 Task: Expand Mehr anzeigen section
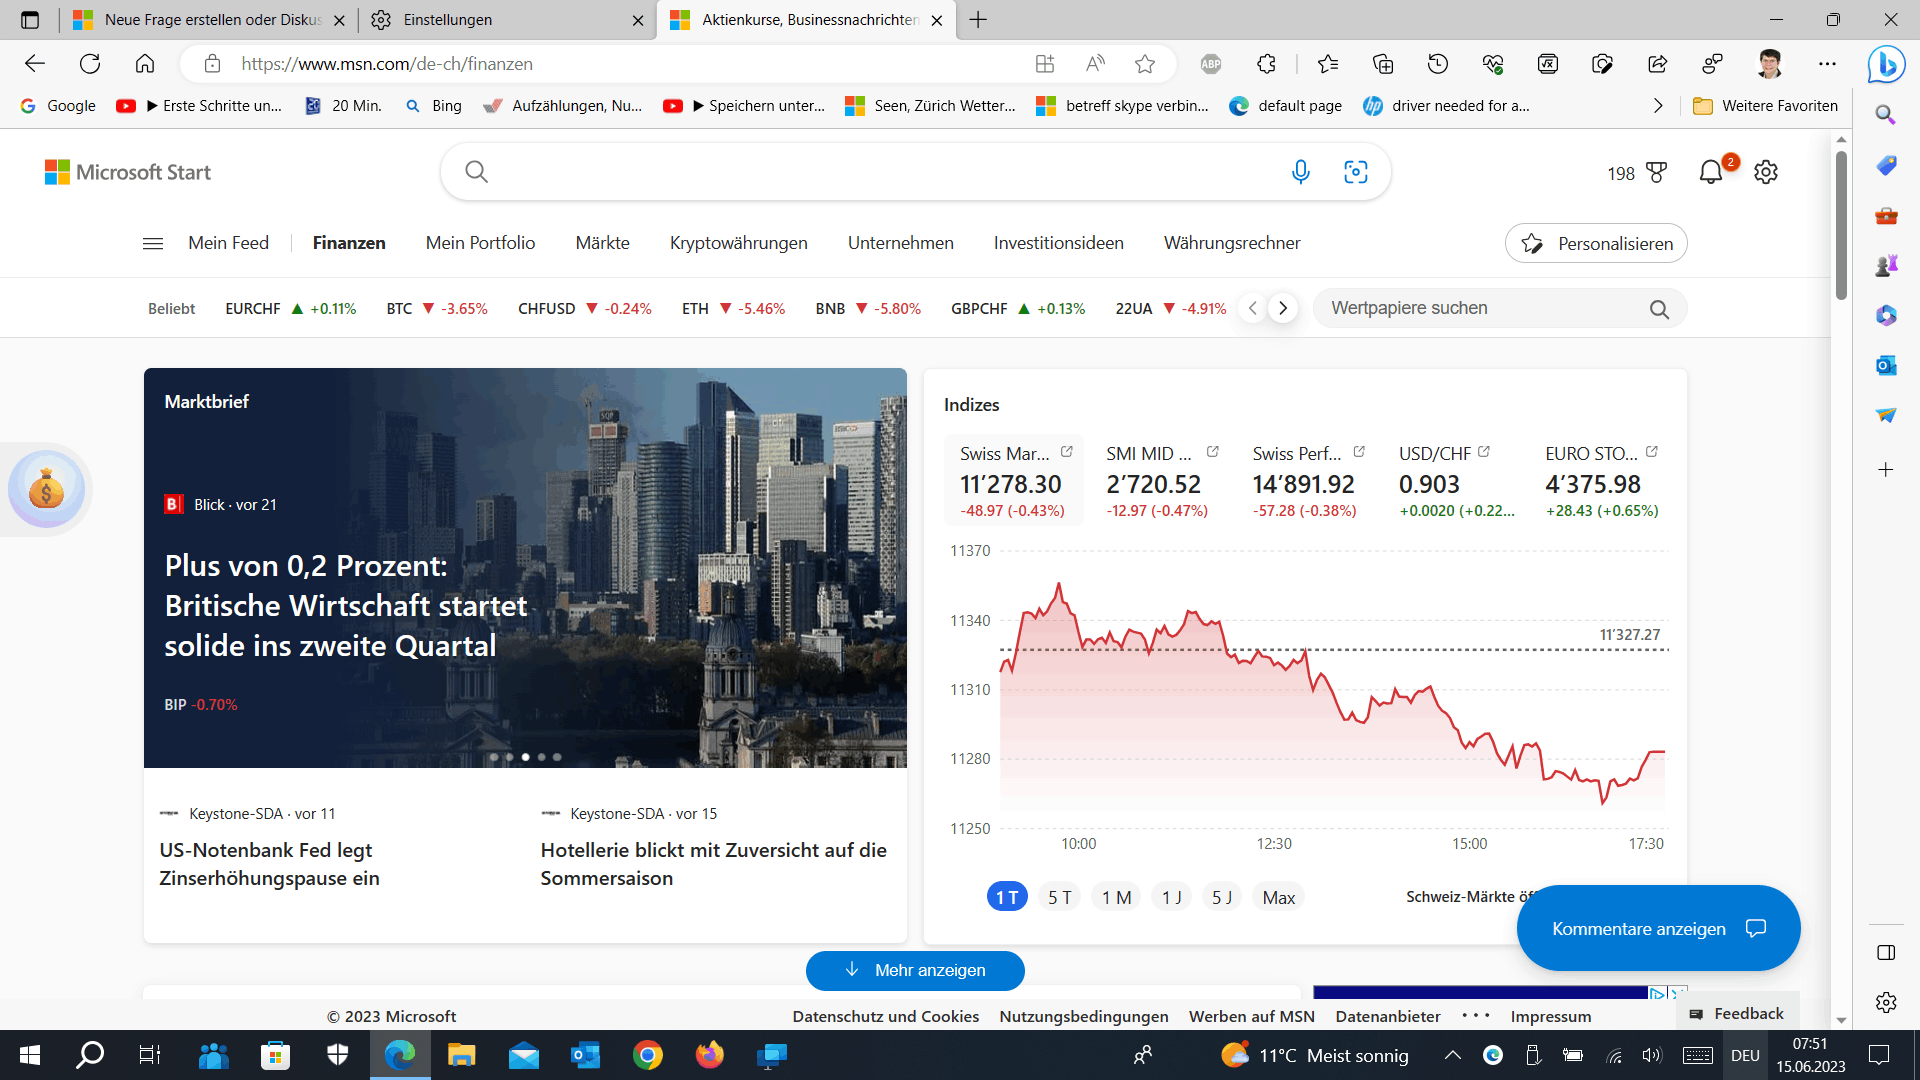[x=915, y=970]
